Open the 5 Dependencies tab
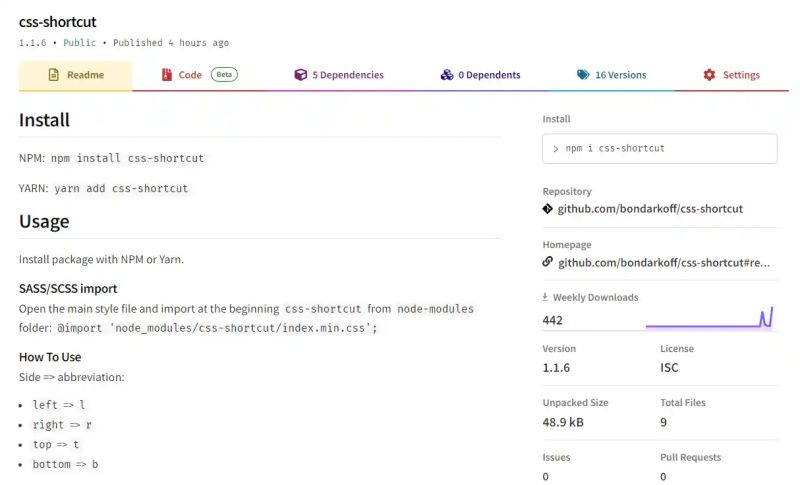This screenshot has height=485, width=800. (339, 75)
